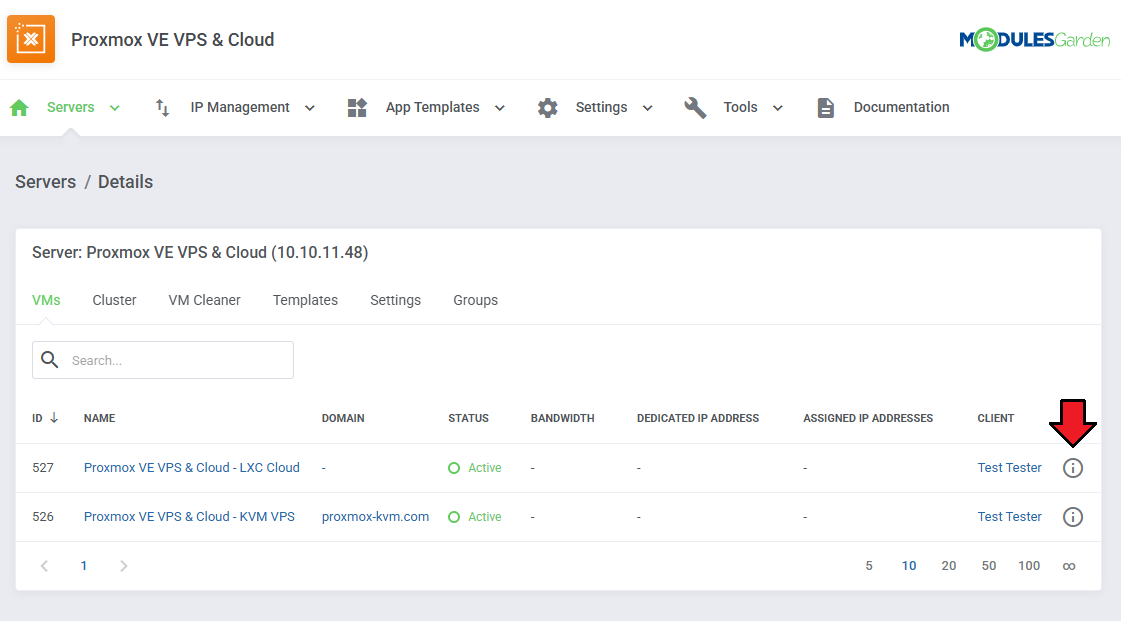The height and width of the screenshot is (621, 1121).
Task: Click the Search input field
Action: 163,359
